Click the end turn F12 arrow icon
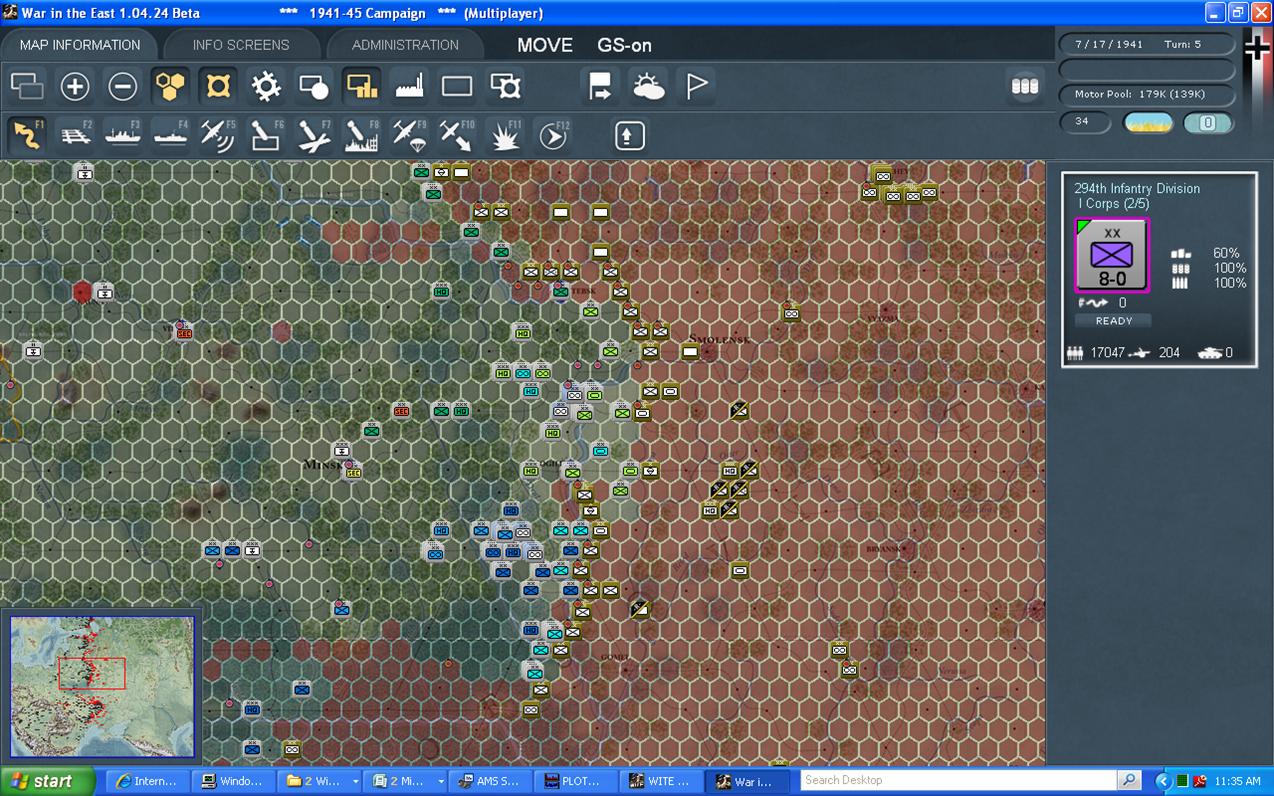Viewport: 1274px width, 796px height. click(553, 135)
